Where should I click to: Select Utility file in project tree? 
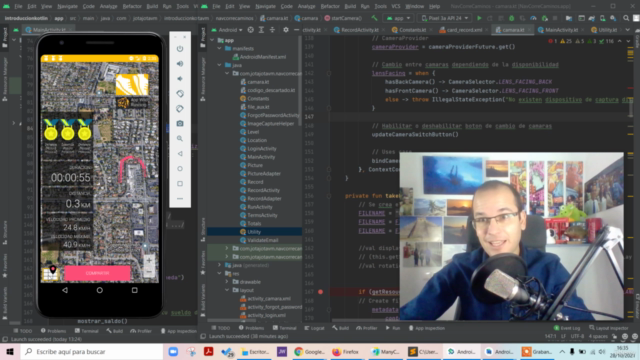click(253, 232)
